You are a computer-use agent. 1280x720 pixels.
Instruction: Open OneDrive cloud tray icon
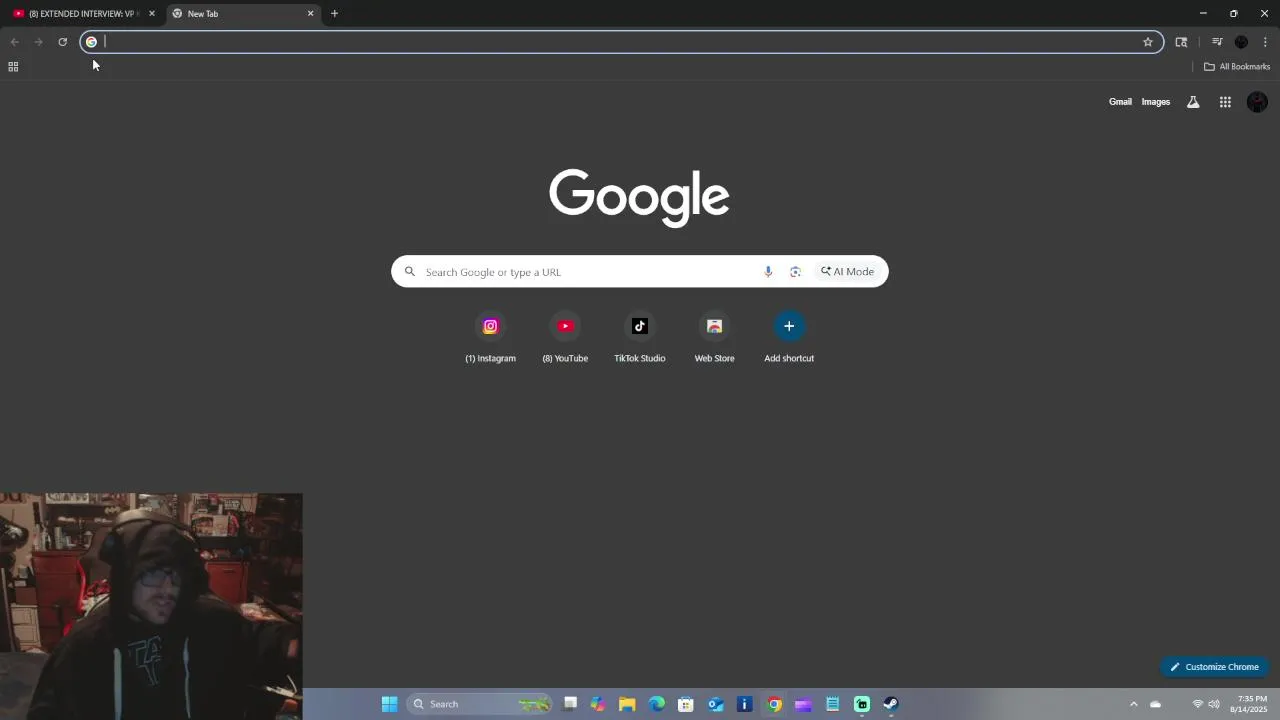click(x=1156, y=704)
